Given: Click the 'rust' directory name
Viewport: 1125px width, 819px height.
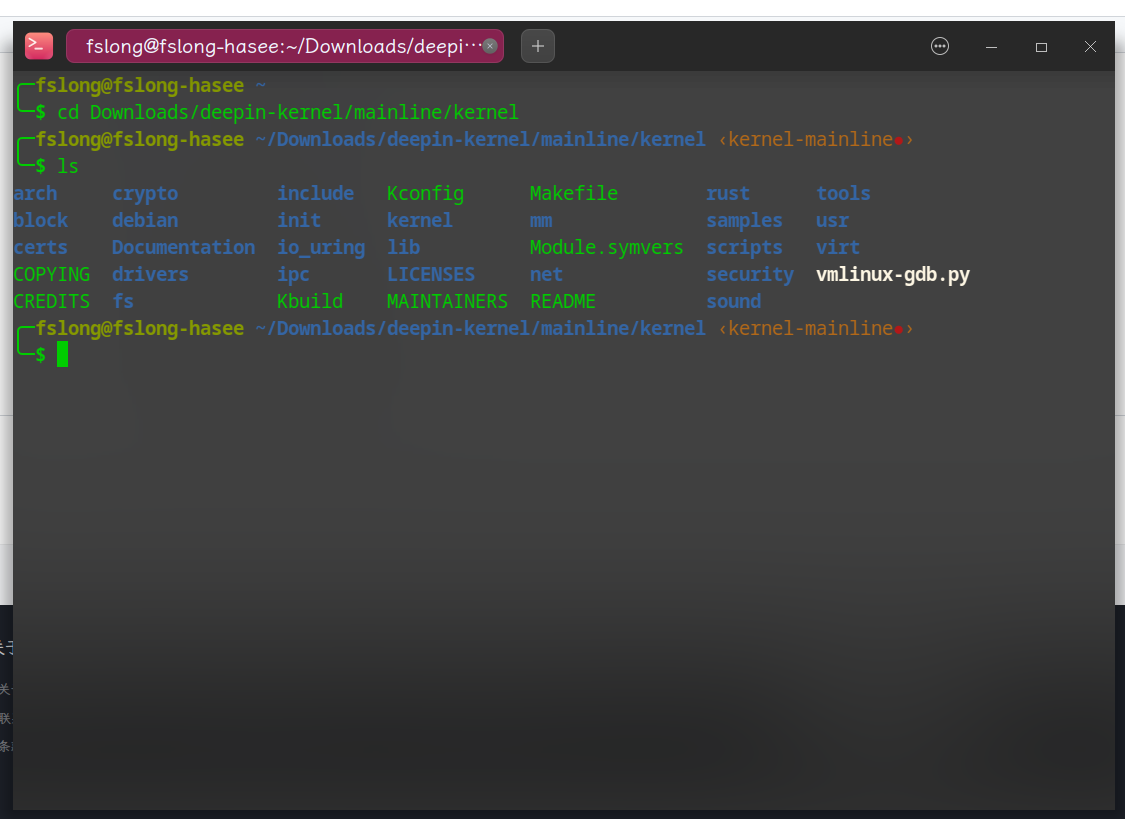Looking at the screenshot, I should coord(728,194).
